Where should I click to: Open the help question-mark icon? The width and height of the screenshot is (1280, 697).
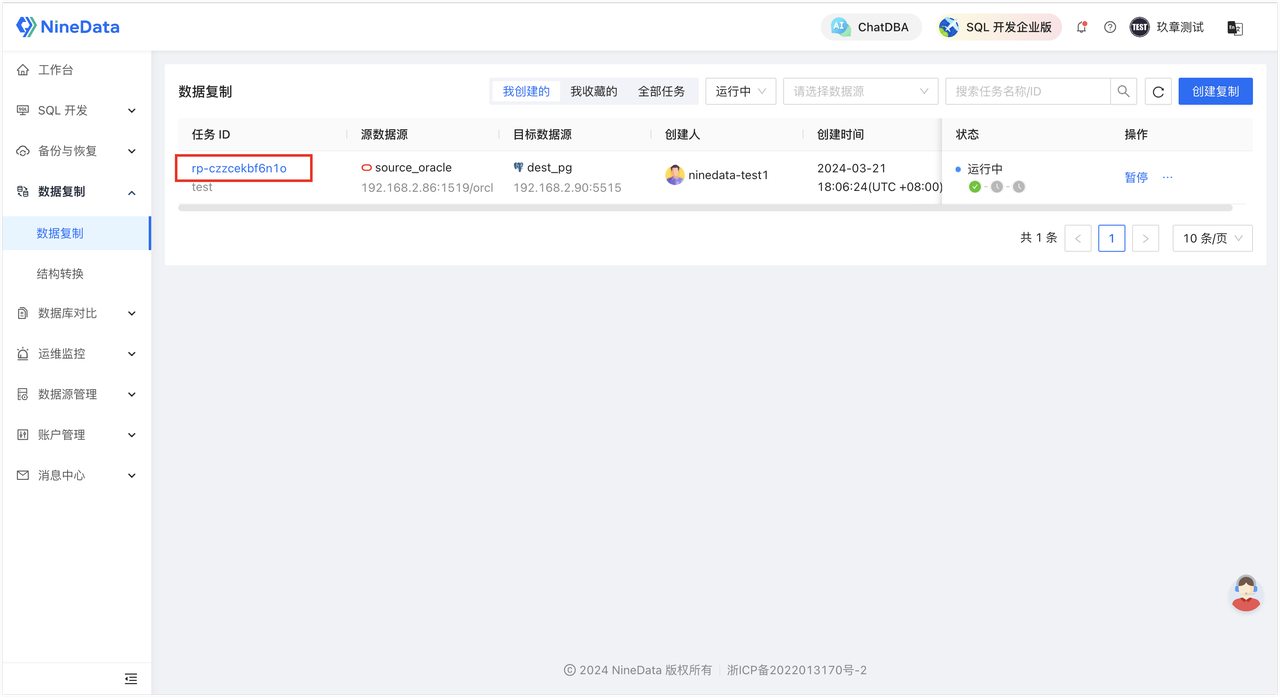(1109, 27)
